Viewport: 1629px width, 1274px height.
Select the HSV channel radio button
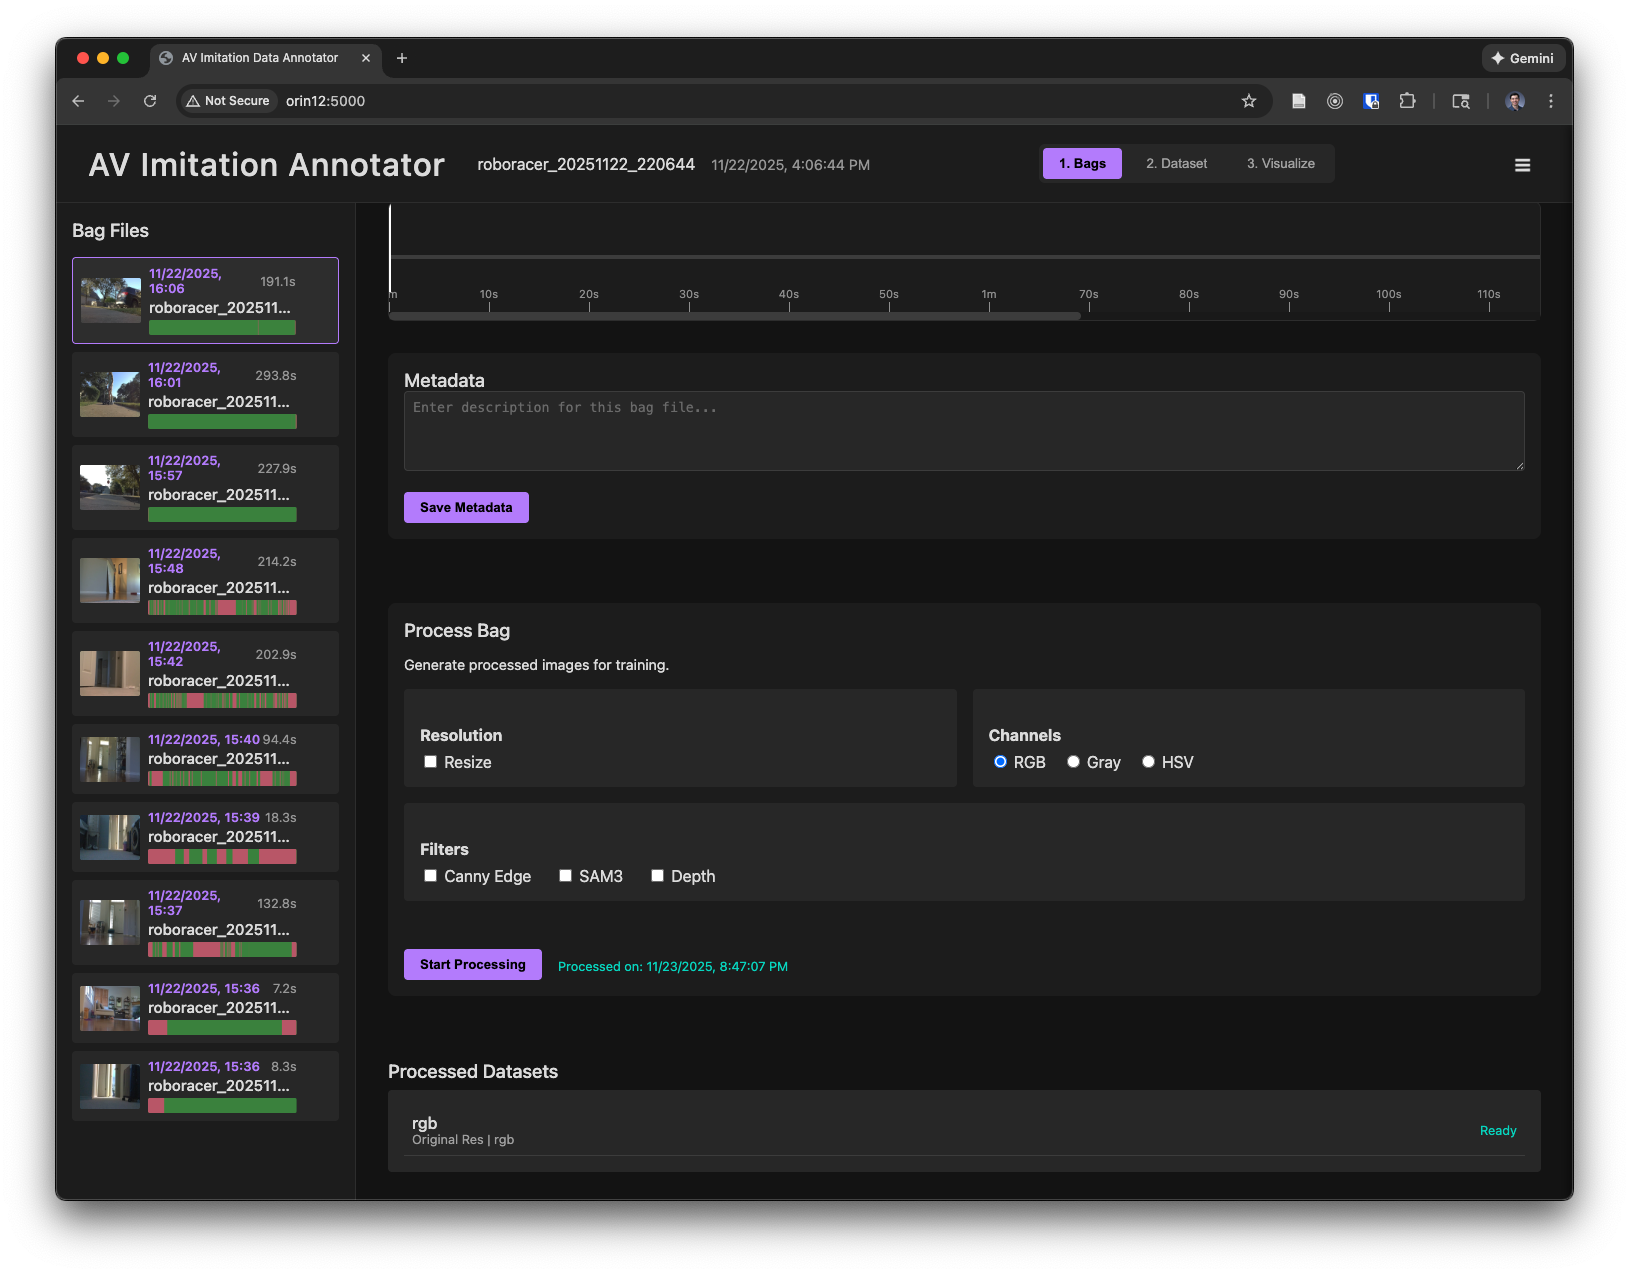pos(1148,762)
